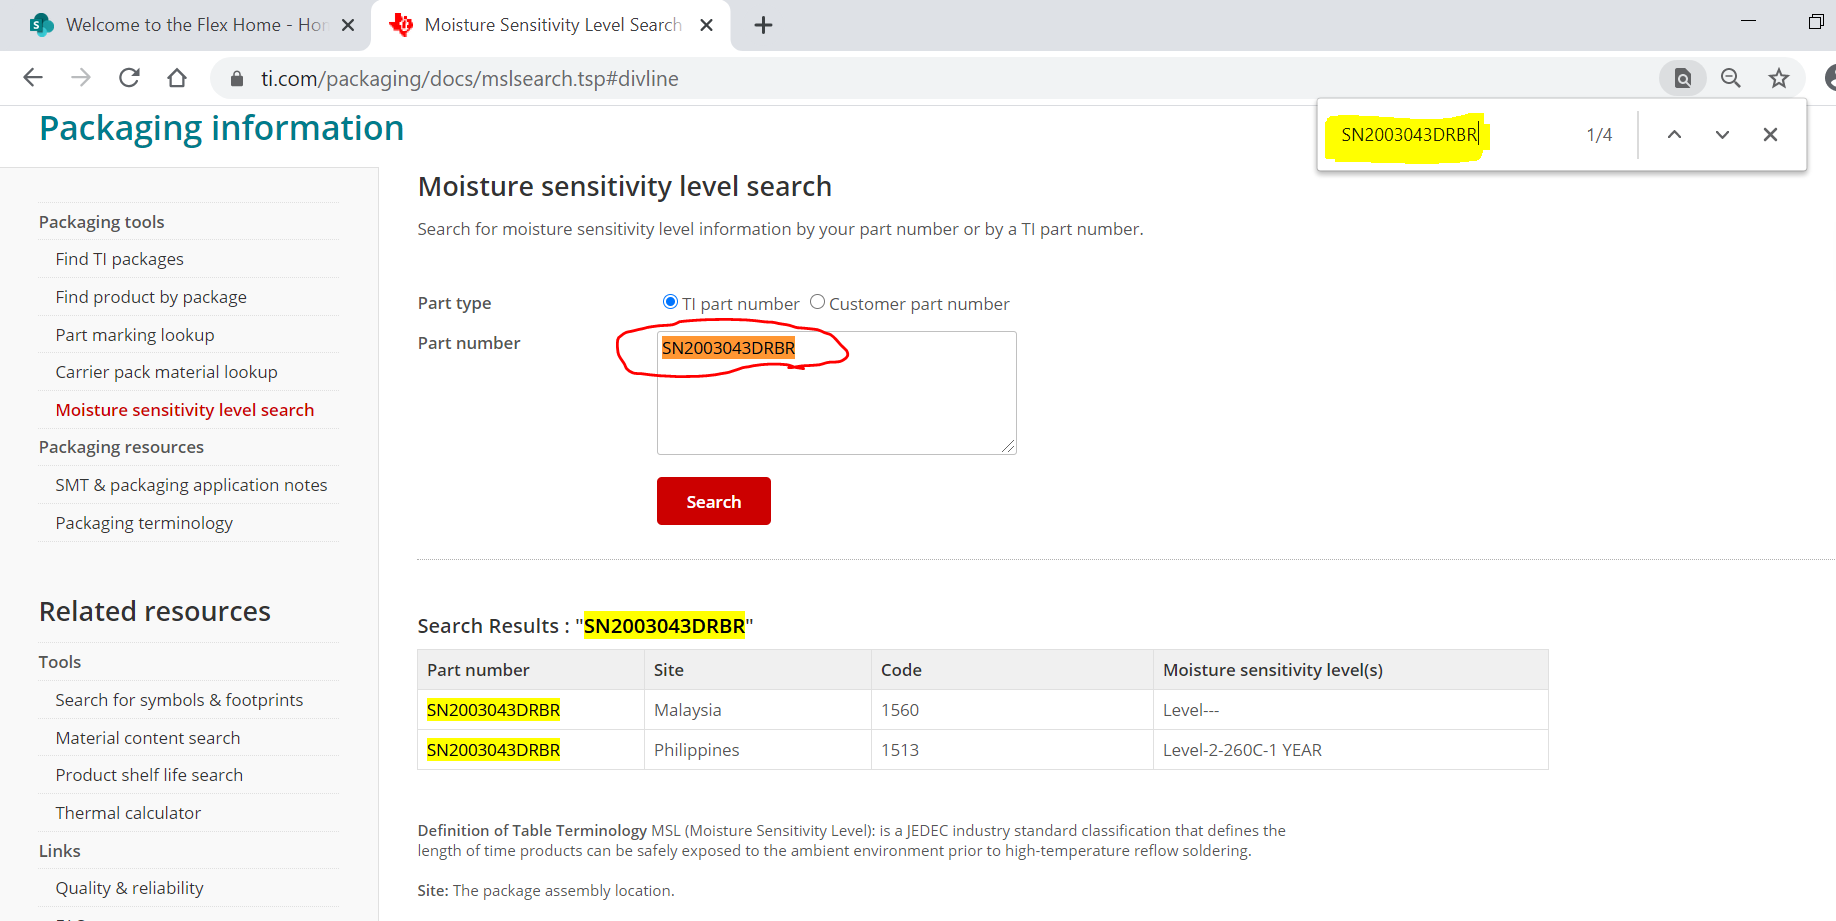The image size is (1836, 921).
Task: Open the find-in-page toolbar icon
Action: (1683, 78)
